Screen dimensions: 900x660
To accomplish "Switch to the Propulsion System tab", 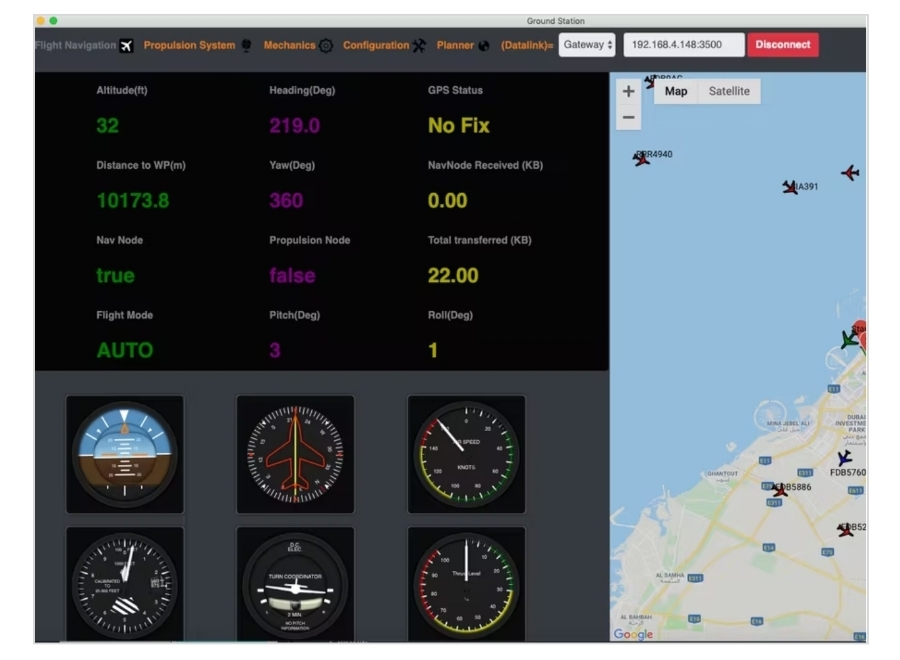I will pyautogui.click(x=189, y=45).
